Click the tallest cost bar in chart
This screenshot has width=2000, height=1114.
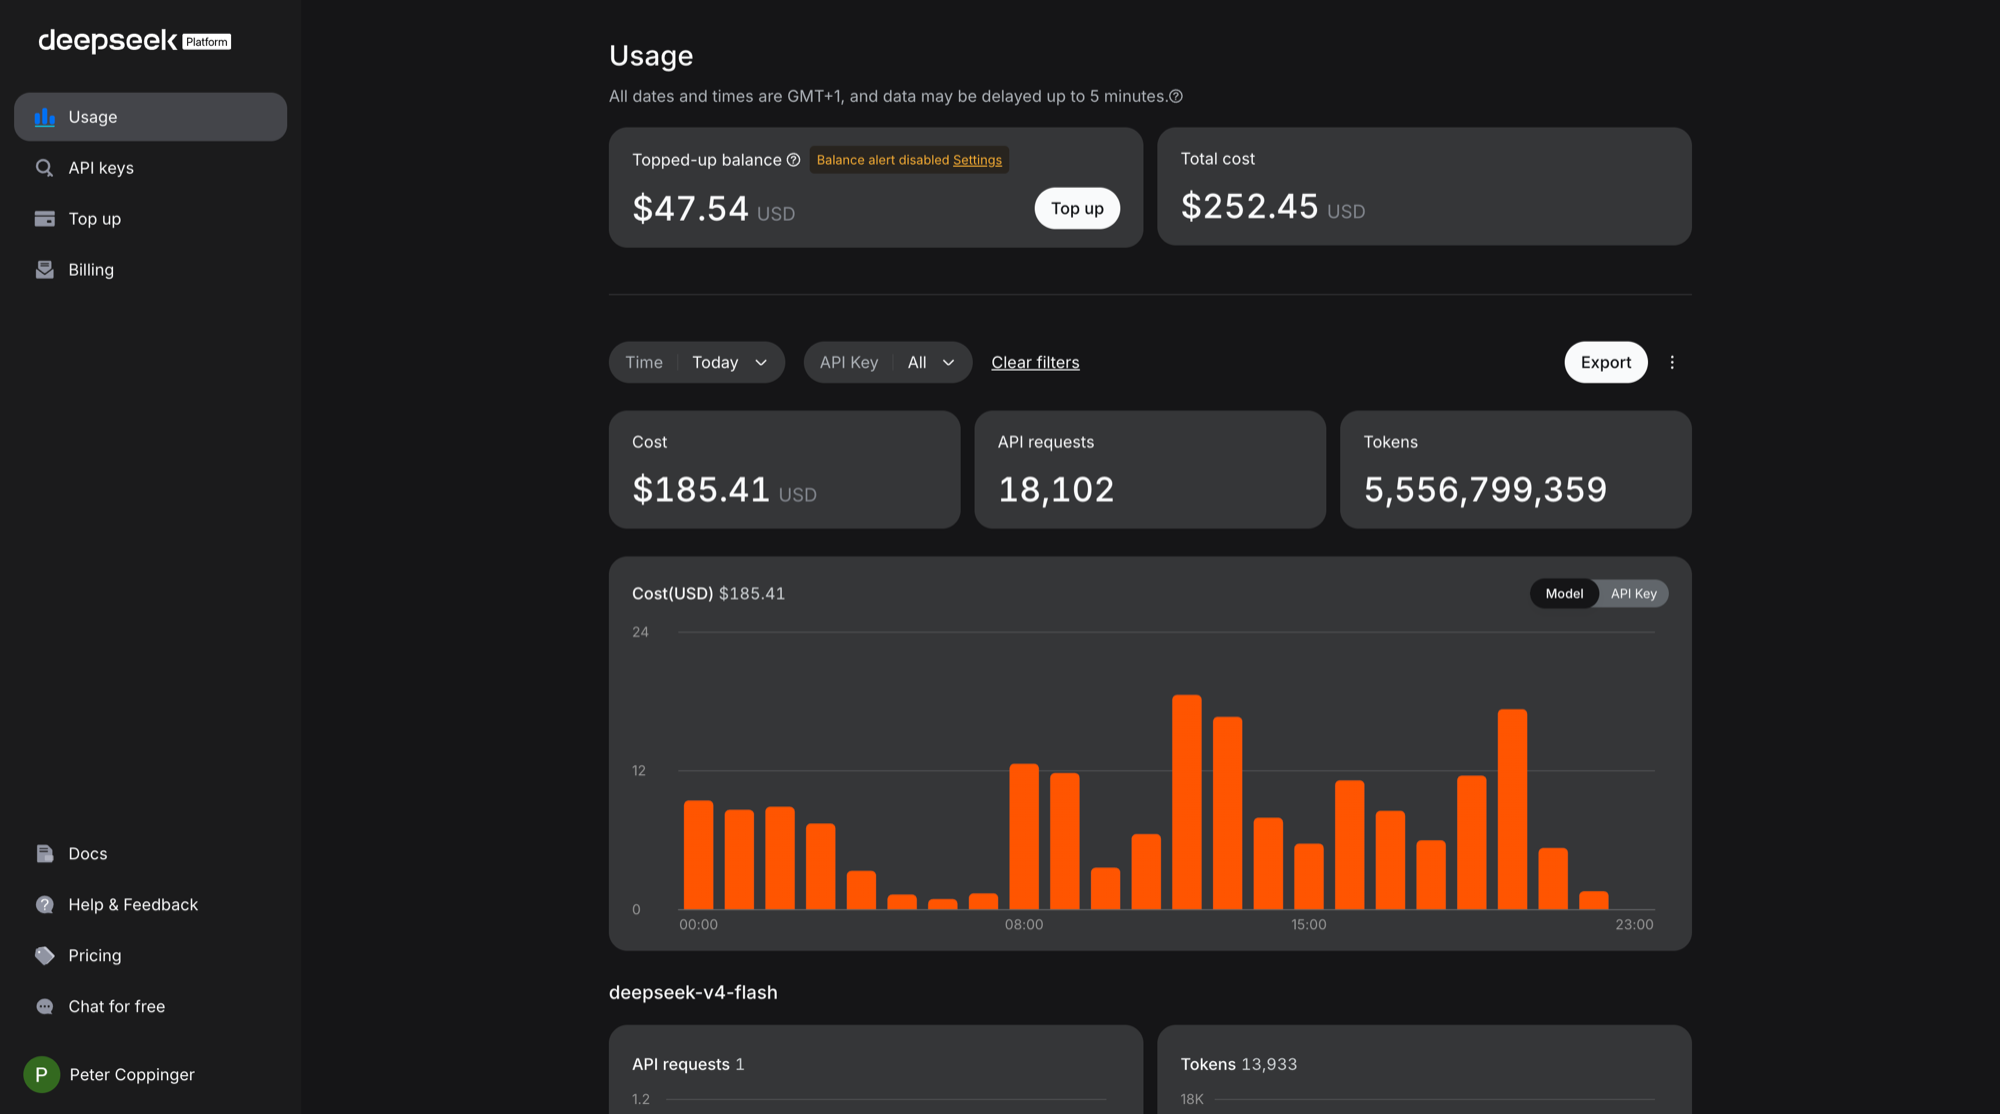point(1187,802)
